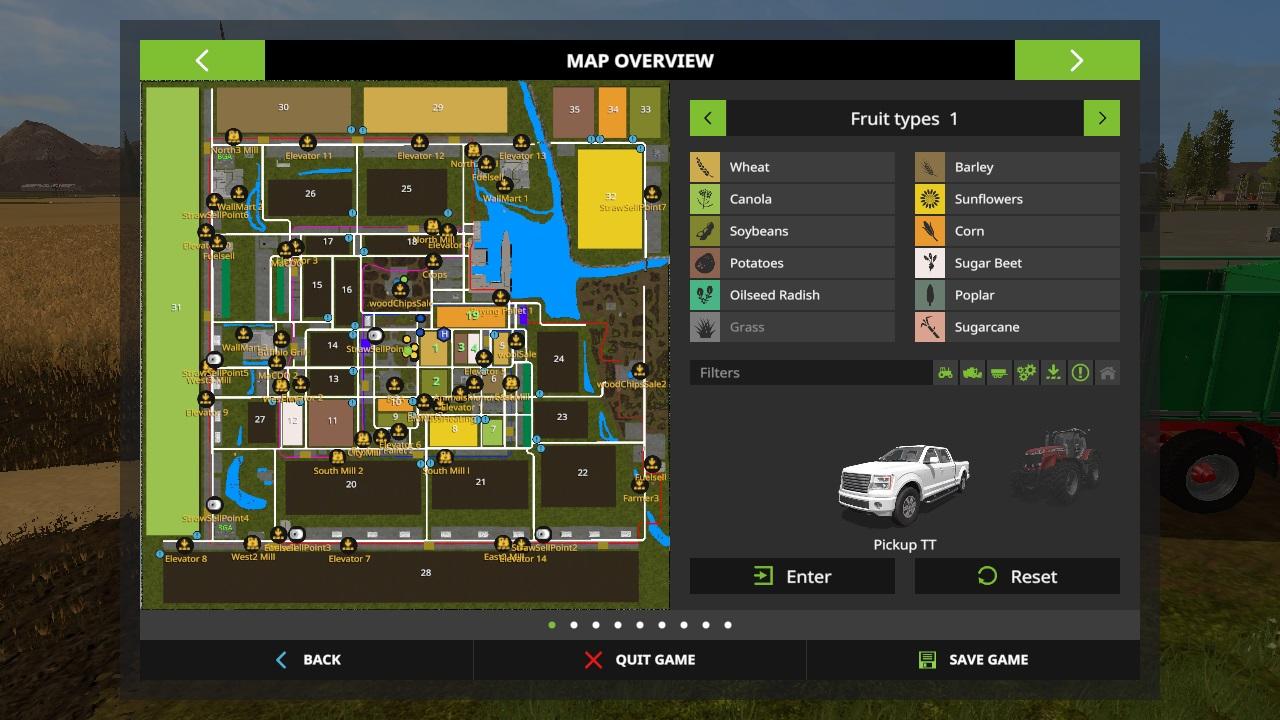The image size is (1280, 720).
Task: Switch to next menu page with right arrow
Action: 1076,60
